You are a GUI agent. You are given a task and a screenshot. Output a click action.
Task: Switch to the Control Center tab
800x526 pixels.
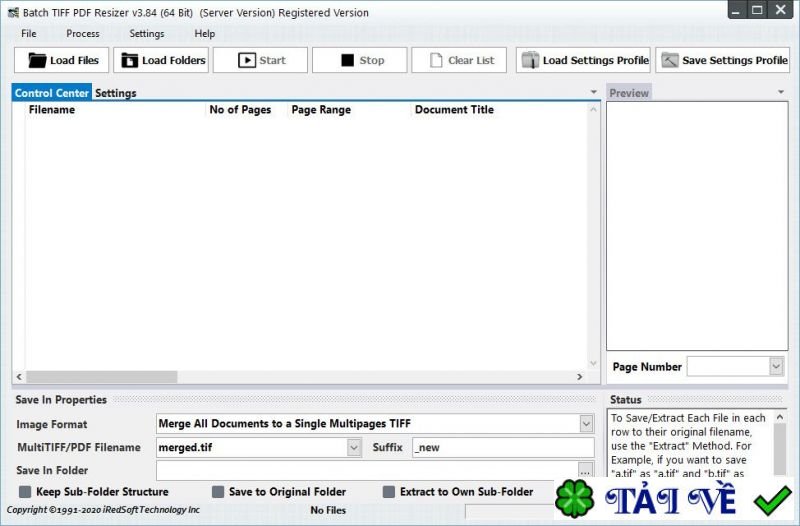pyautogui.click(x=52, y=93)
